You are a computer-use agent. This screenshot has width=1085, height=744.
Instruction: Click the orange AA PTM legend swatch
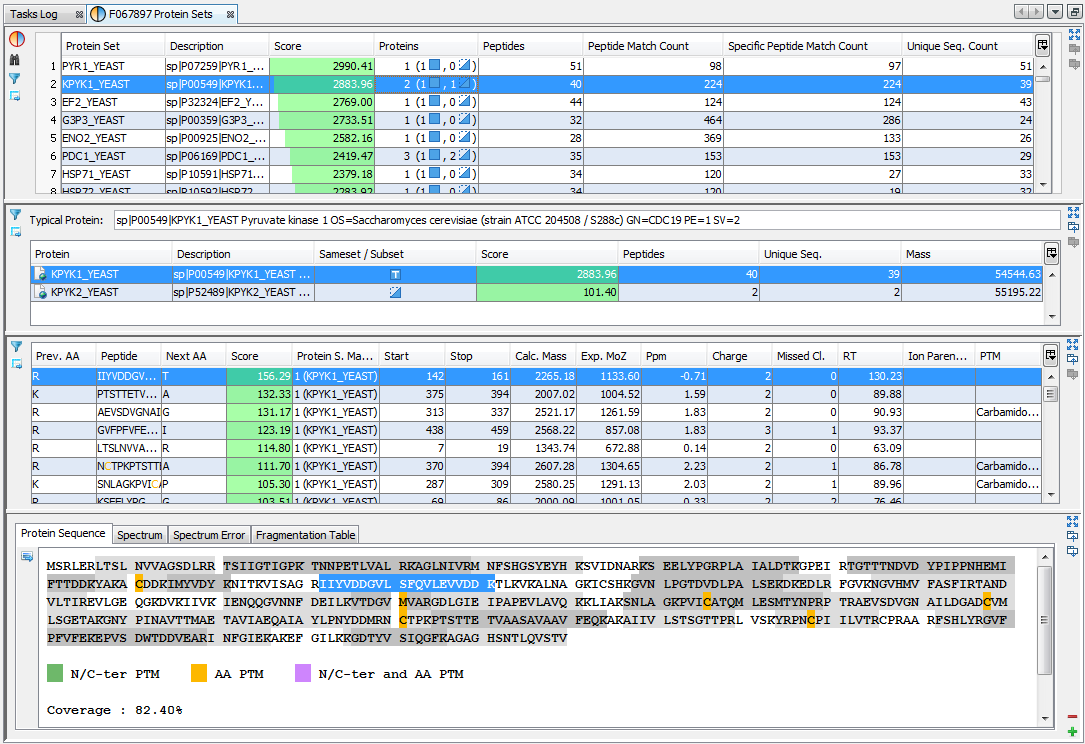(x=200, y=674)
